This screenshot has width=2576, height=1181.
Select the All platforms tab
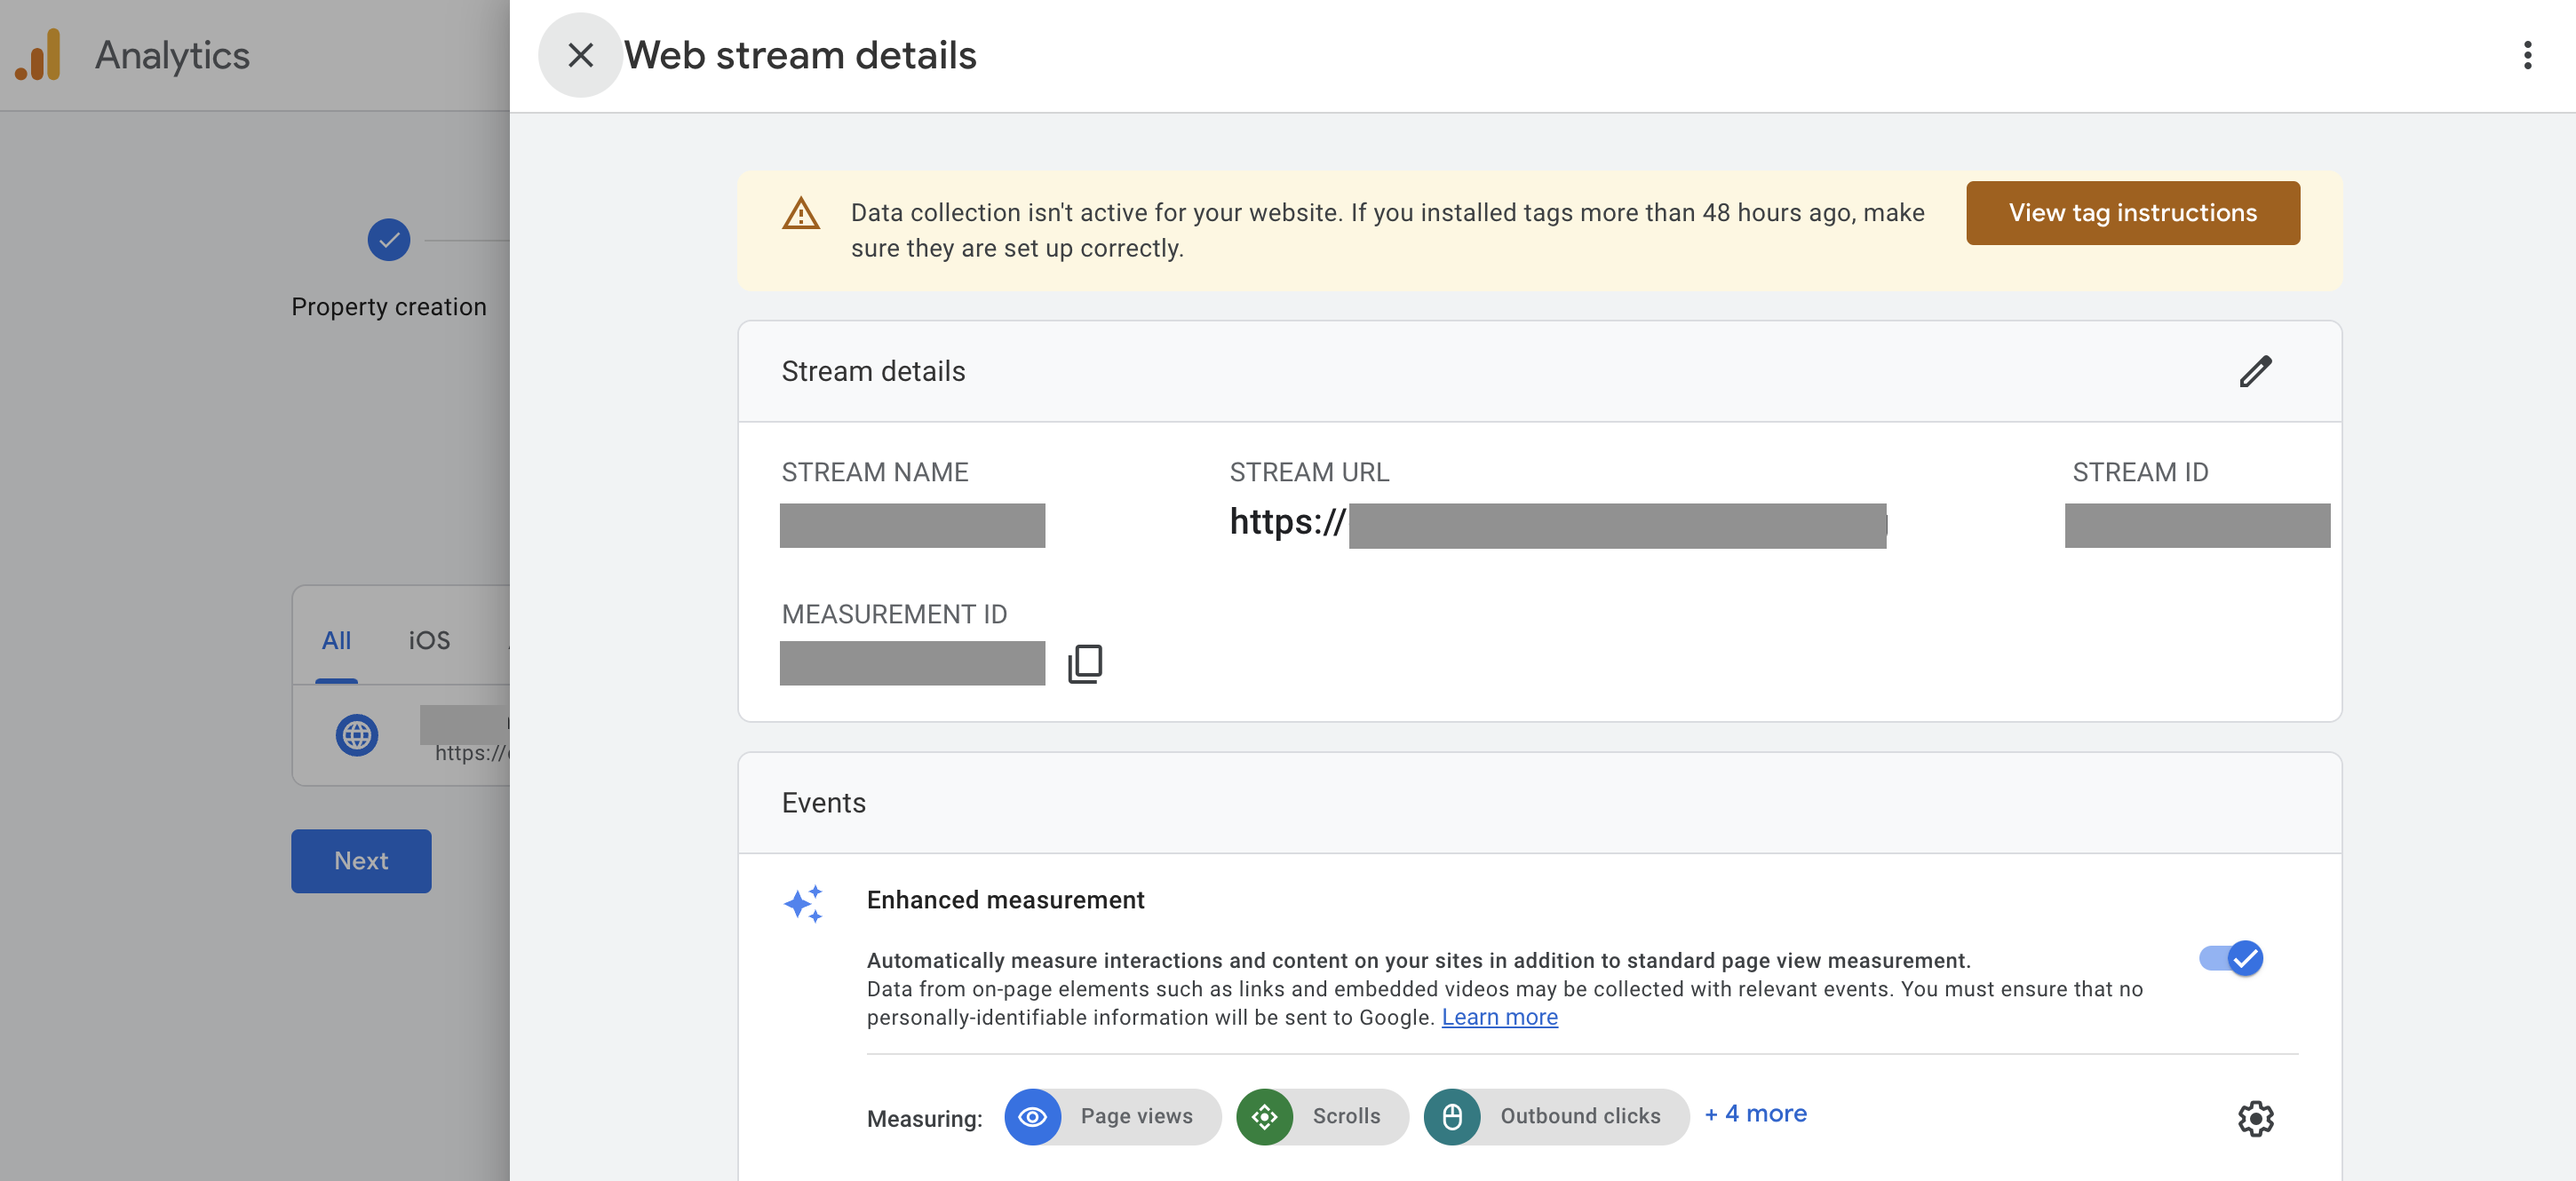pyautogui.click(x=336, y=640)
